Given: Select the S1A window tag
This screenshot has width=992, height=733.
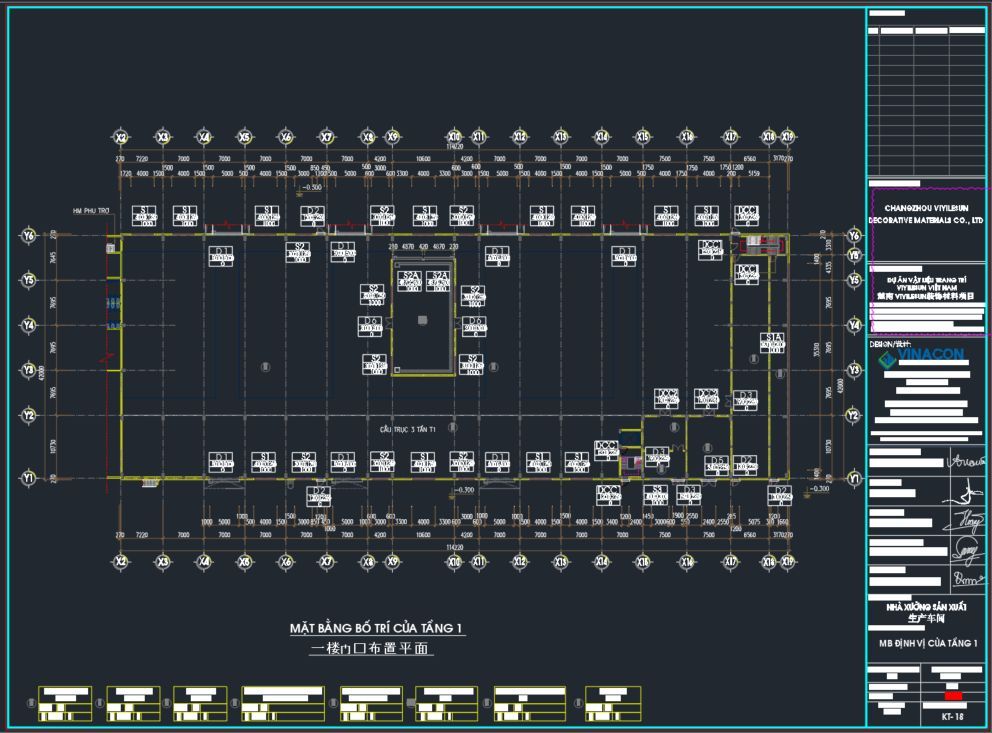Looking at the screenshot, I should pos(772,341).
